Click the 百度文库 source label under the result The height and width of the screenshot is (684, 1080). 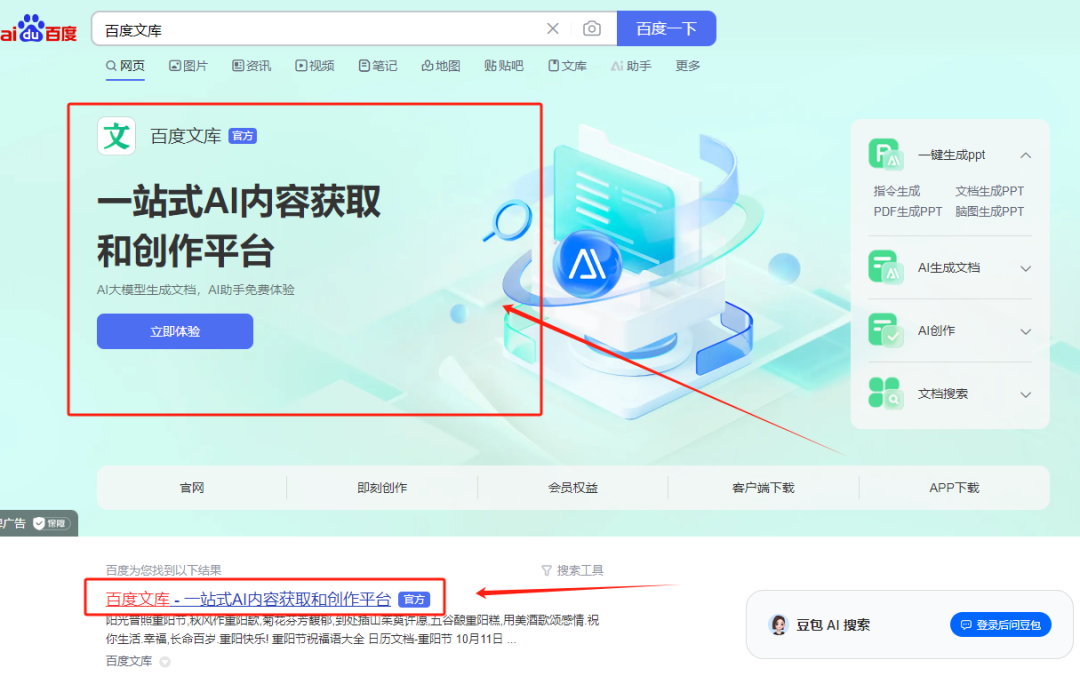pos(129,661)
